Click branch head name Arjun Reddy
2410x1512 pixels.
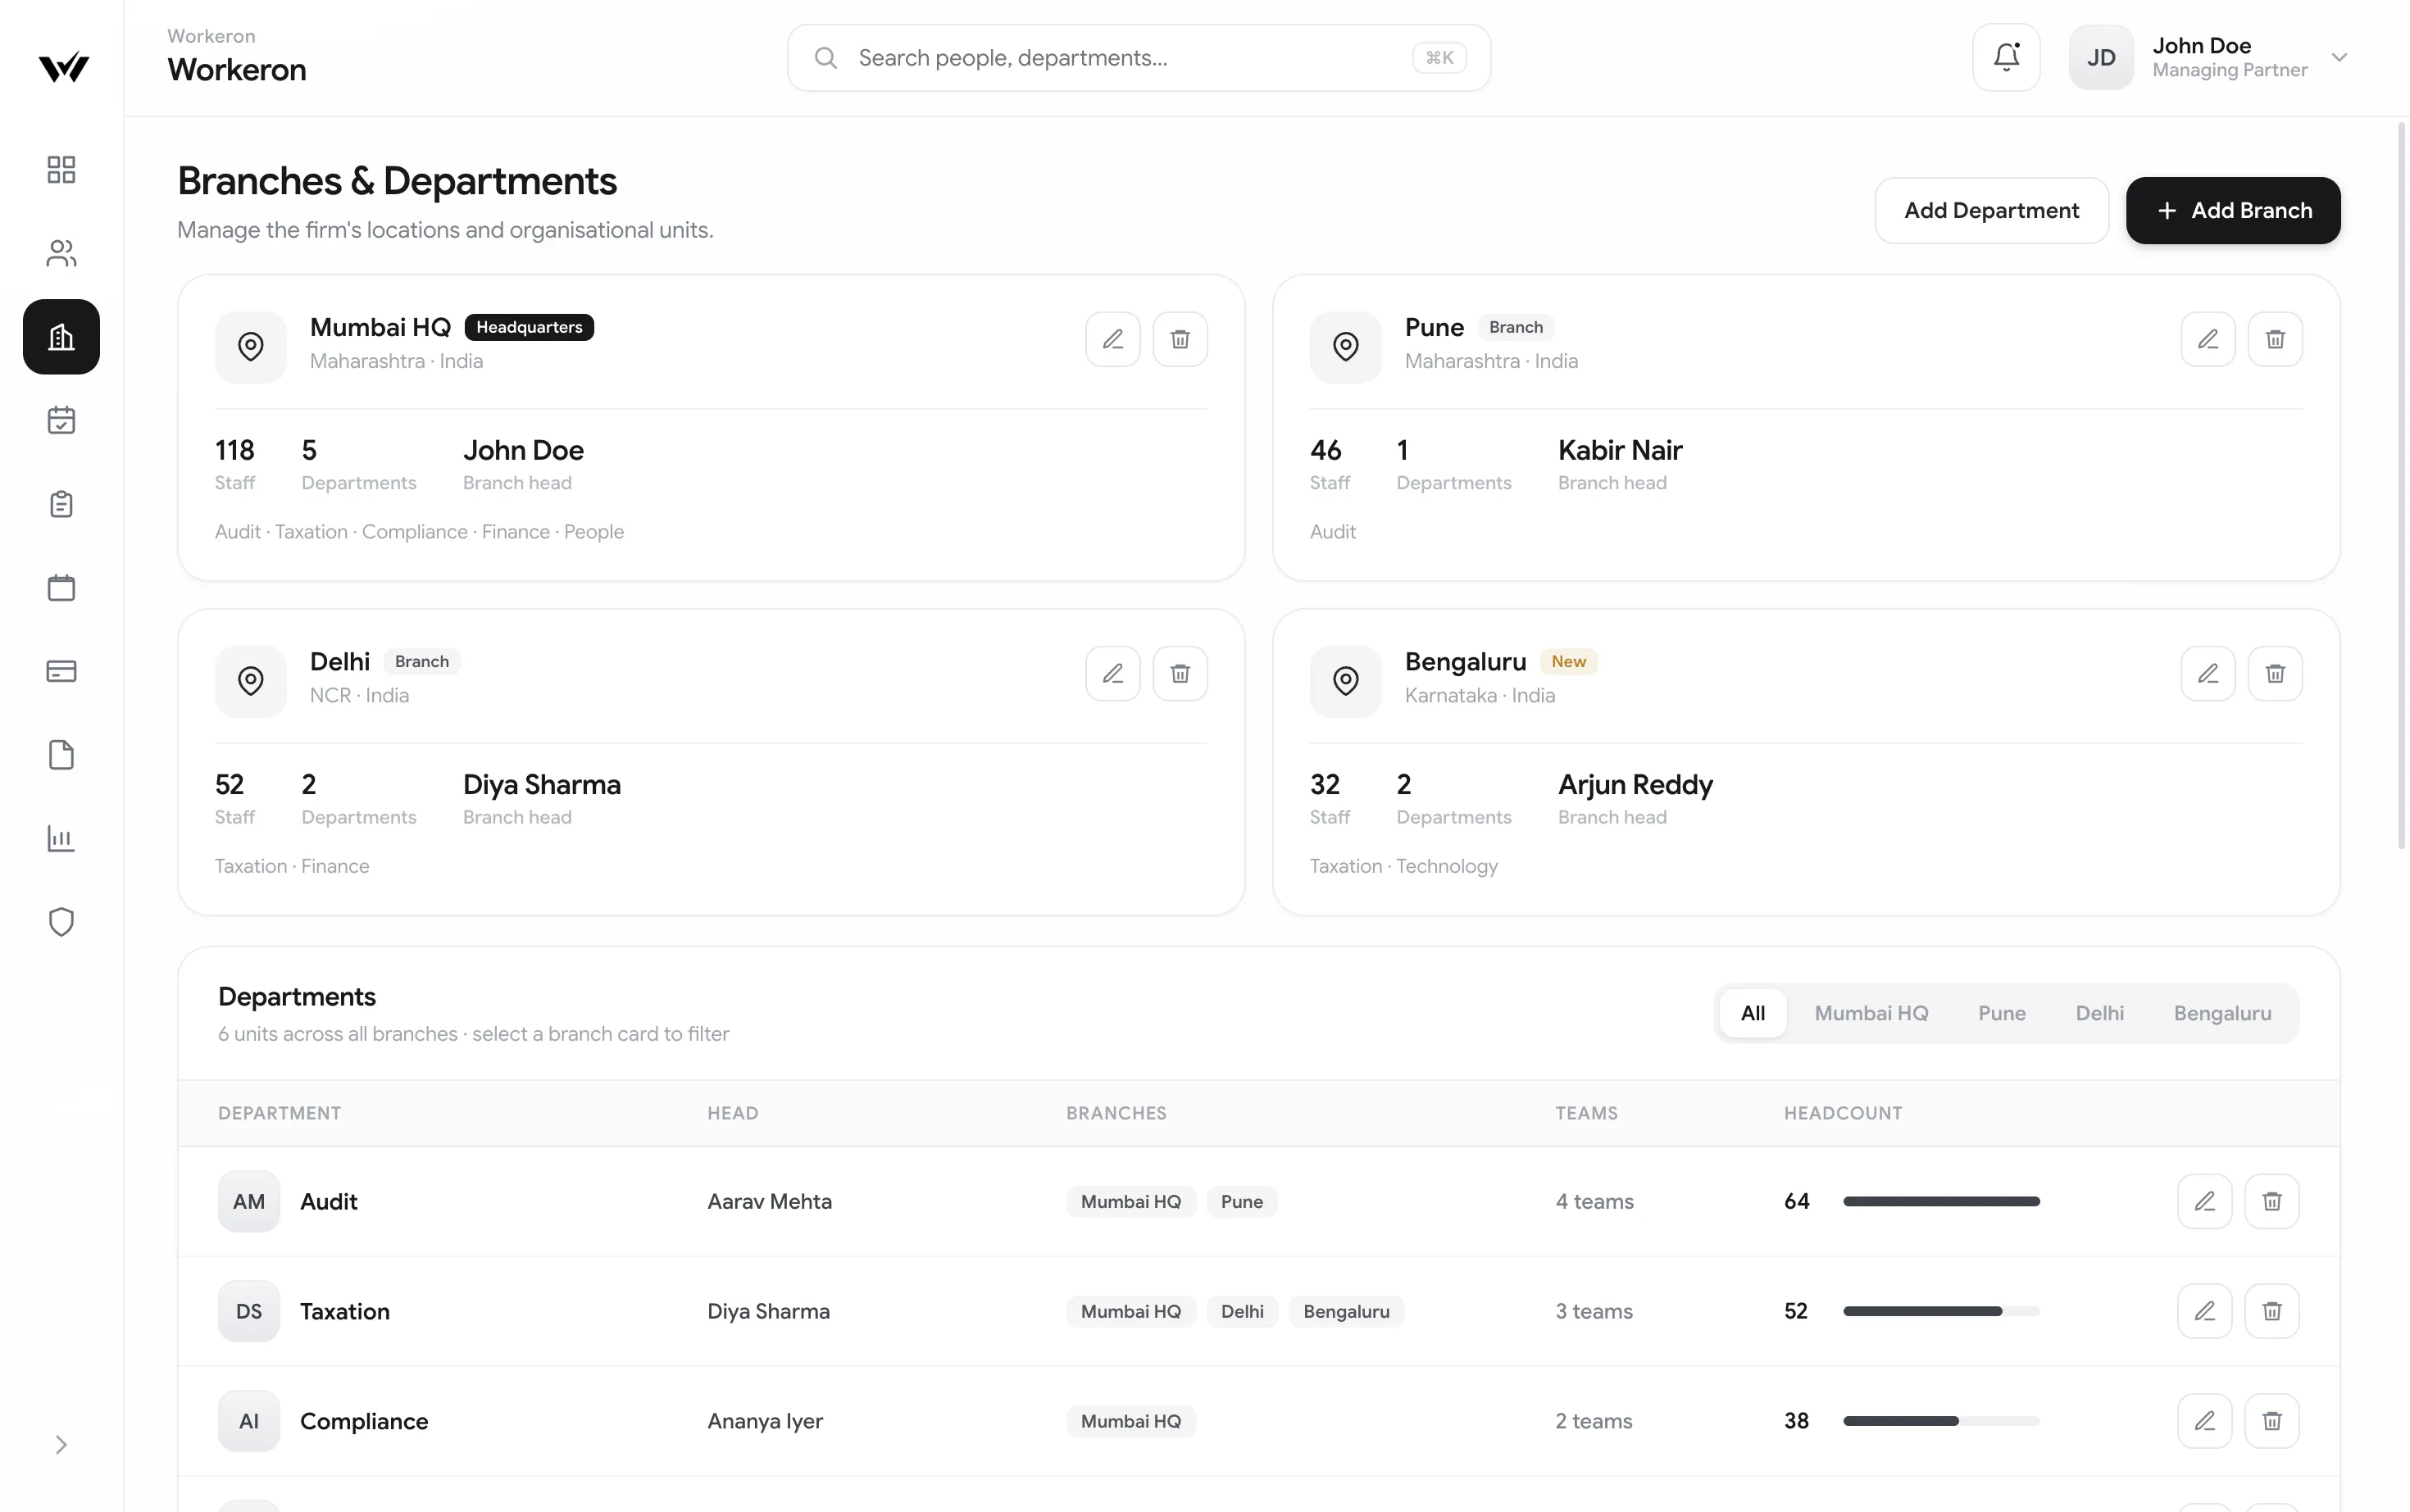pyautogui.click(x=1635, y=785)
